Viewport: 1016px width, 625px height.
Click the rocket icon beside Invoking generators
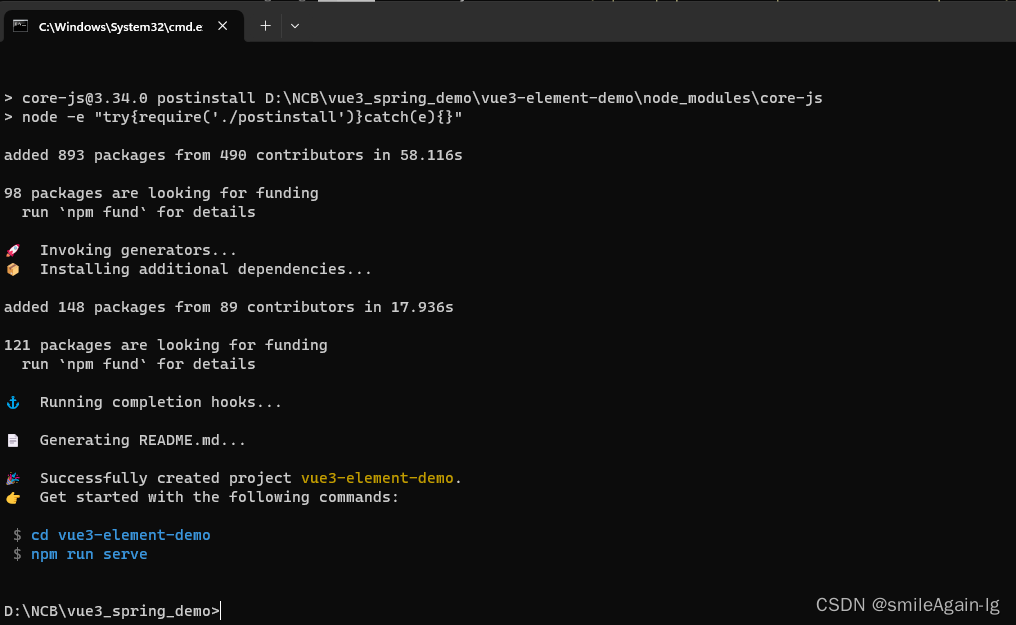tap(12, 250)
